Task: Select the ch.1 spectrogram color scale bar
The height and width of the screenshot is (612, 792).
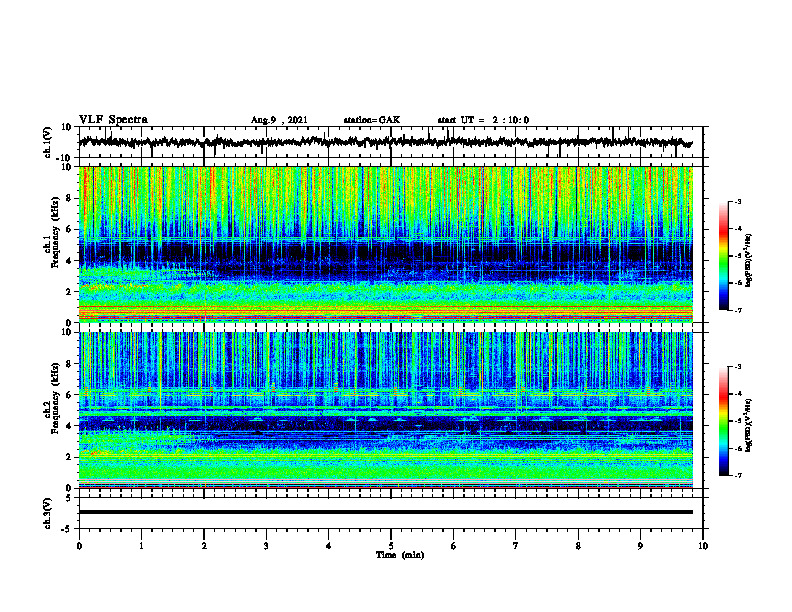Action: point(723,256)
